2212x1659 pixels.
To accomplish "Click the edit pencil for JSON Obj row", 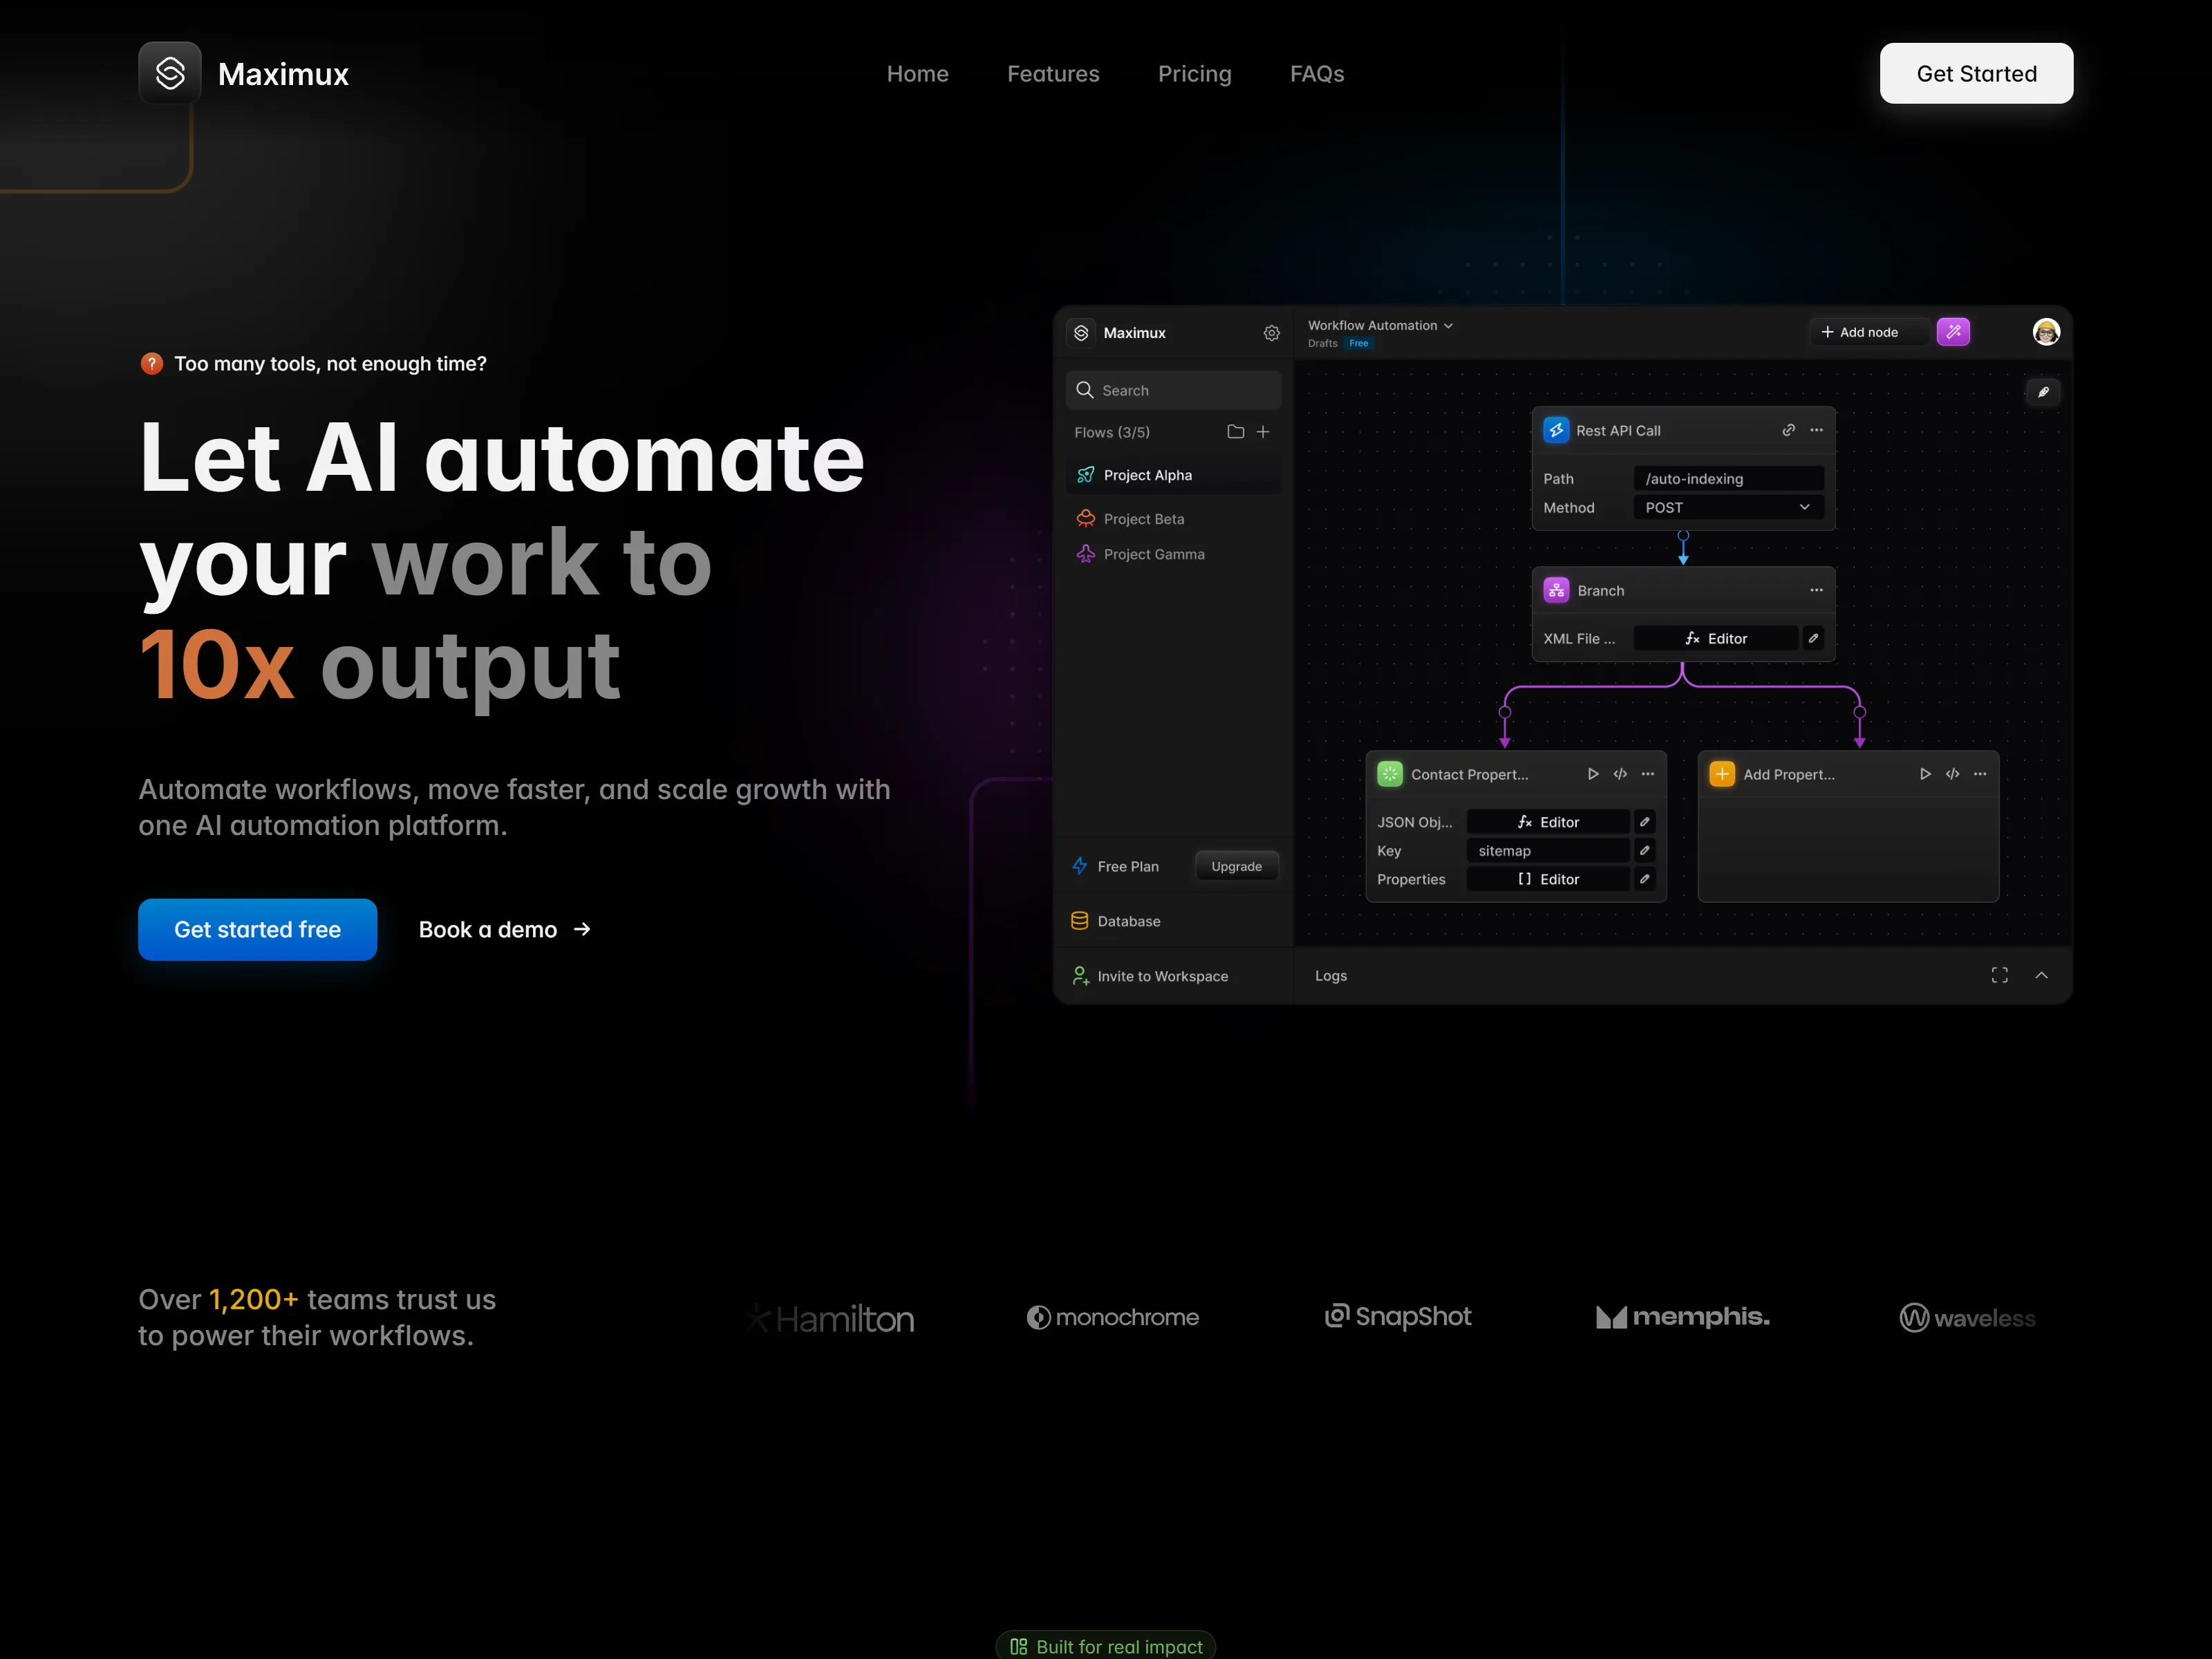I will 1644,822.
